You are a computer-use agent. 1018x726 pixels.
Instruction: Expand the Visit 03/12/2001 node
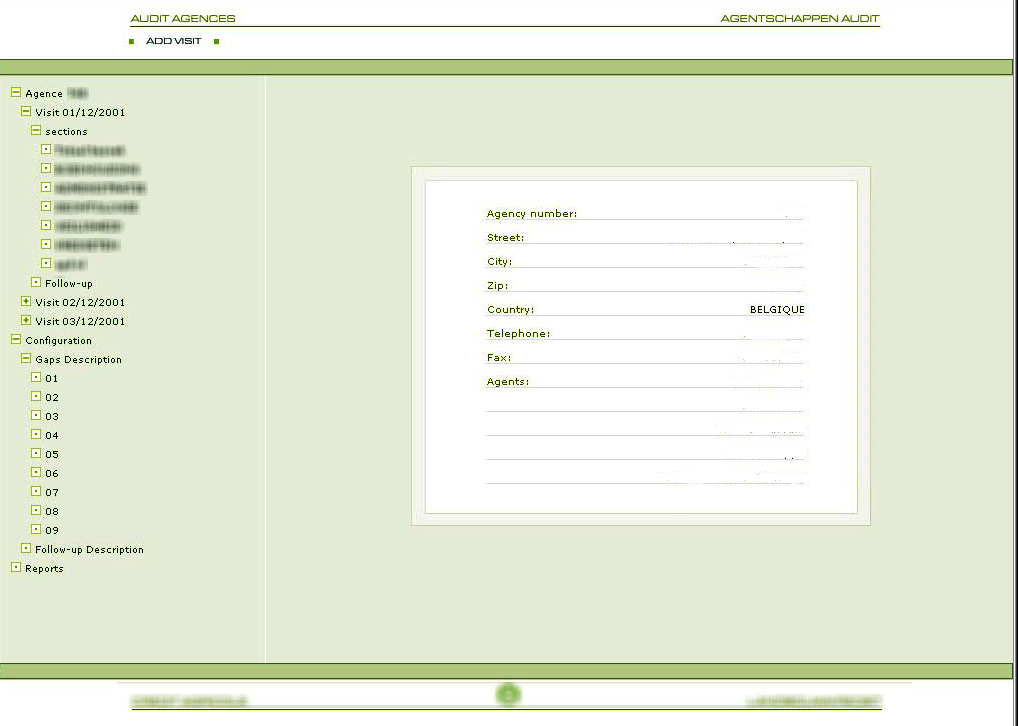(x=26, y=320)
